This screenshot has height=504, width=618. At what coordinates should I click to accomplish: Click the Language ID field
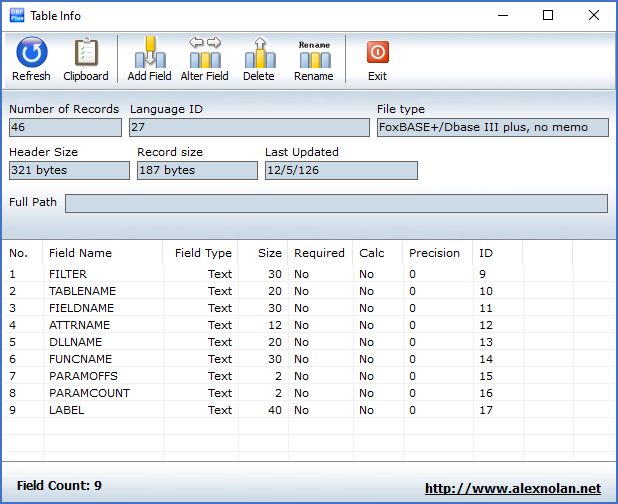click(249, 127)
